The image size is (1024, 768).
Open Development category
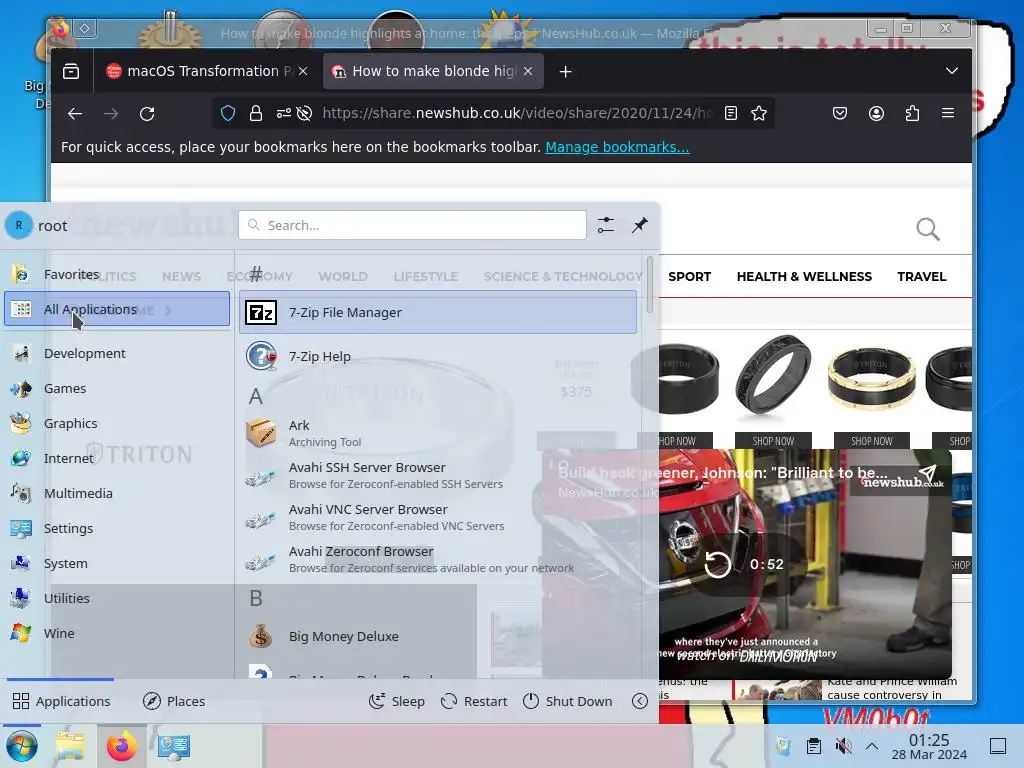coord(117,353)
